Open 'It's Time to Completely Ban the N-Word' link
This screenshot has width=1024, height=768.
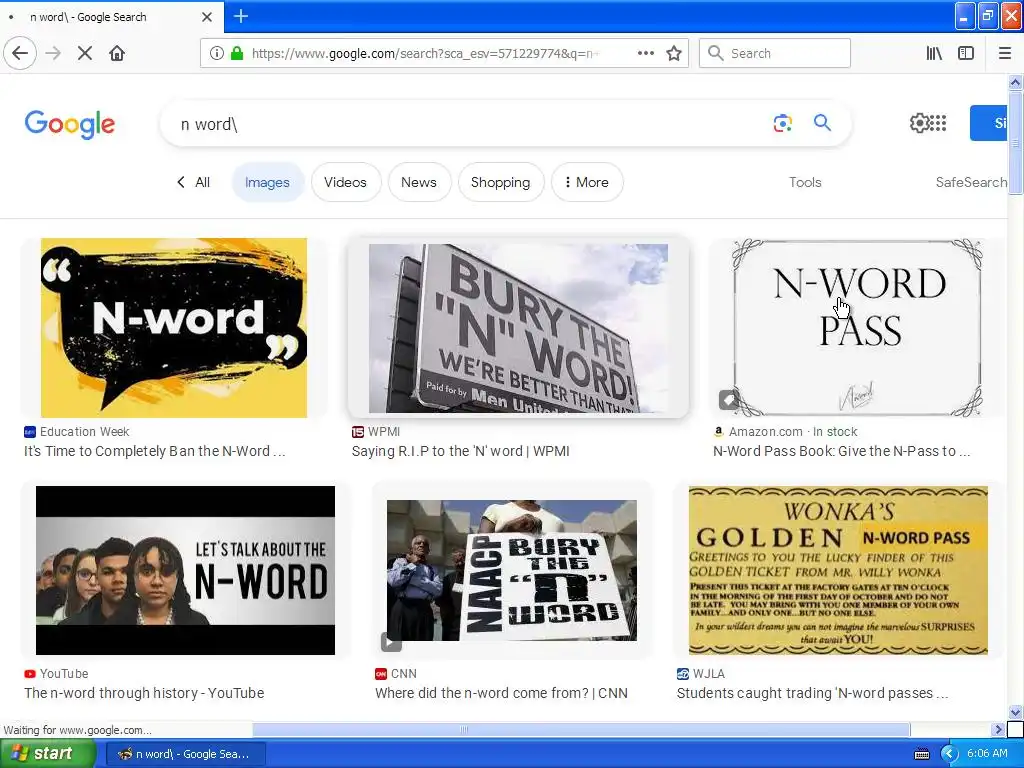pos(155,451)
